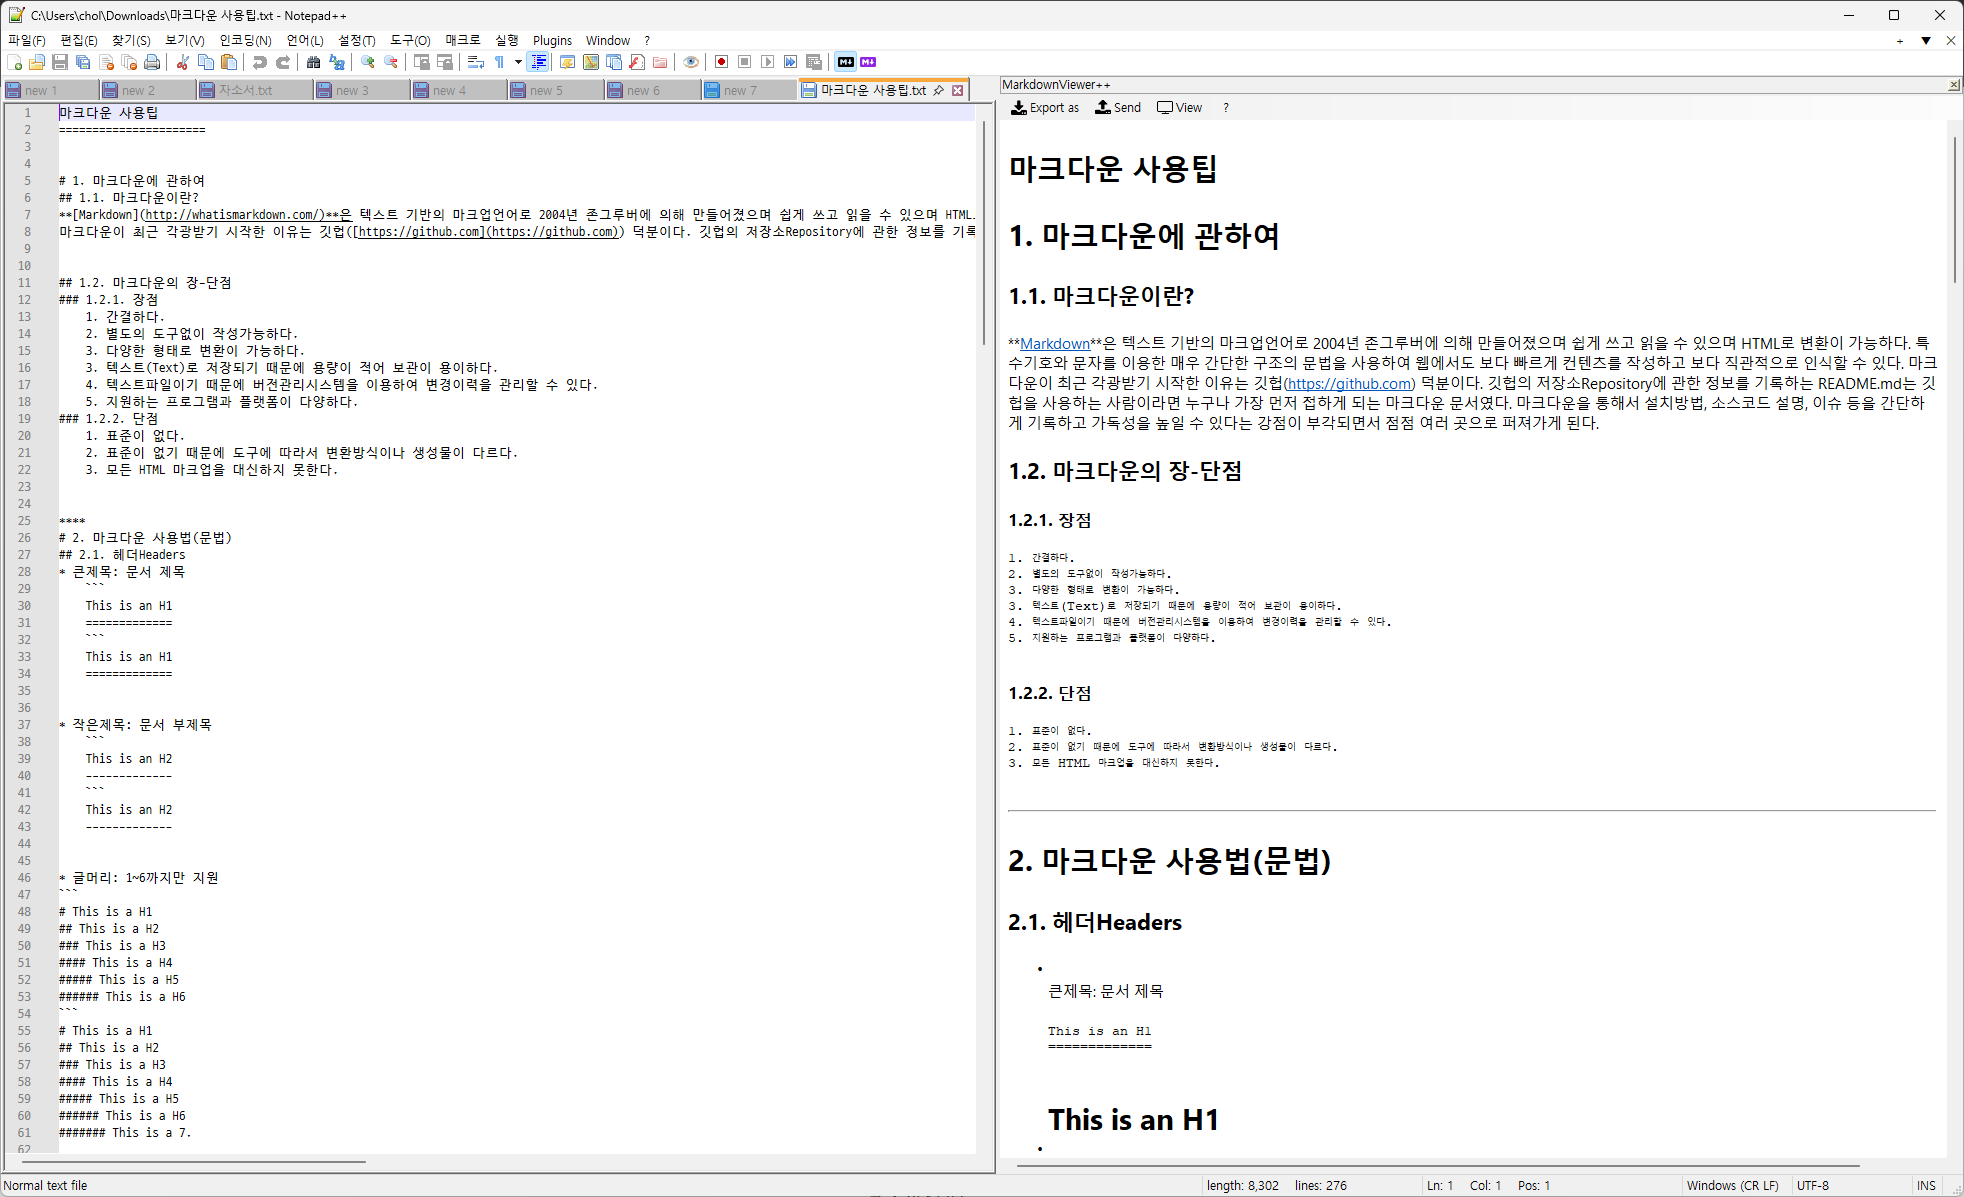Click the Cut scissors icon
Viewport: 1964px width, 1197px height.
click(x=182, y=62)
